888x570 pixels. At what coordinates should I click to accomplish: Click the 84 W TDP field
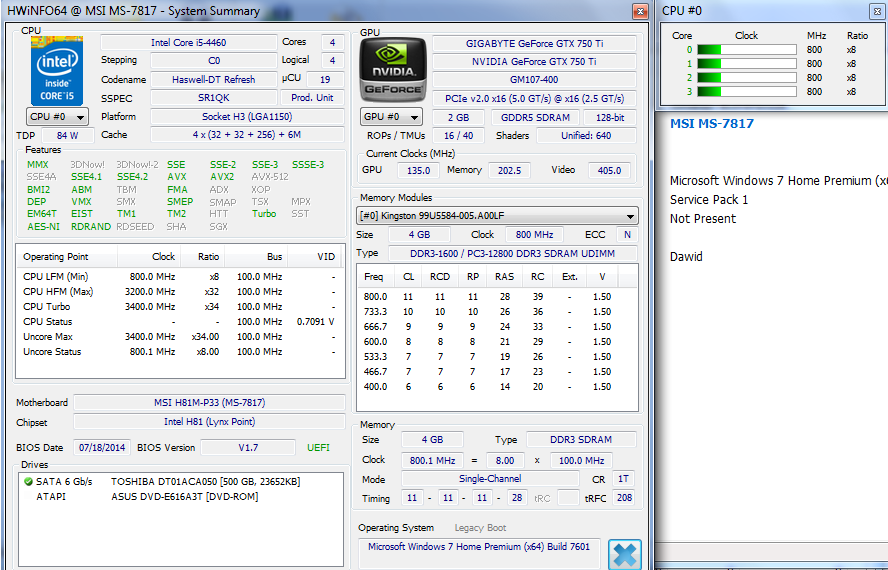(x=67, y=135)
